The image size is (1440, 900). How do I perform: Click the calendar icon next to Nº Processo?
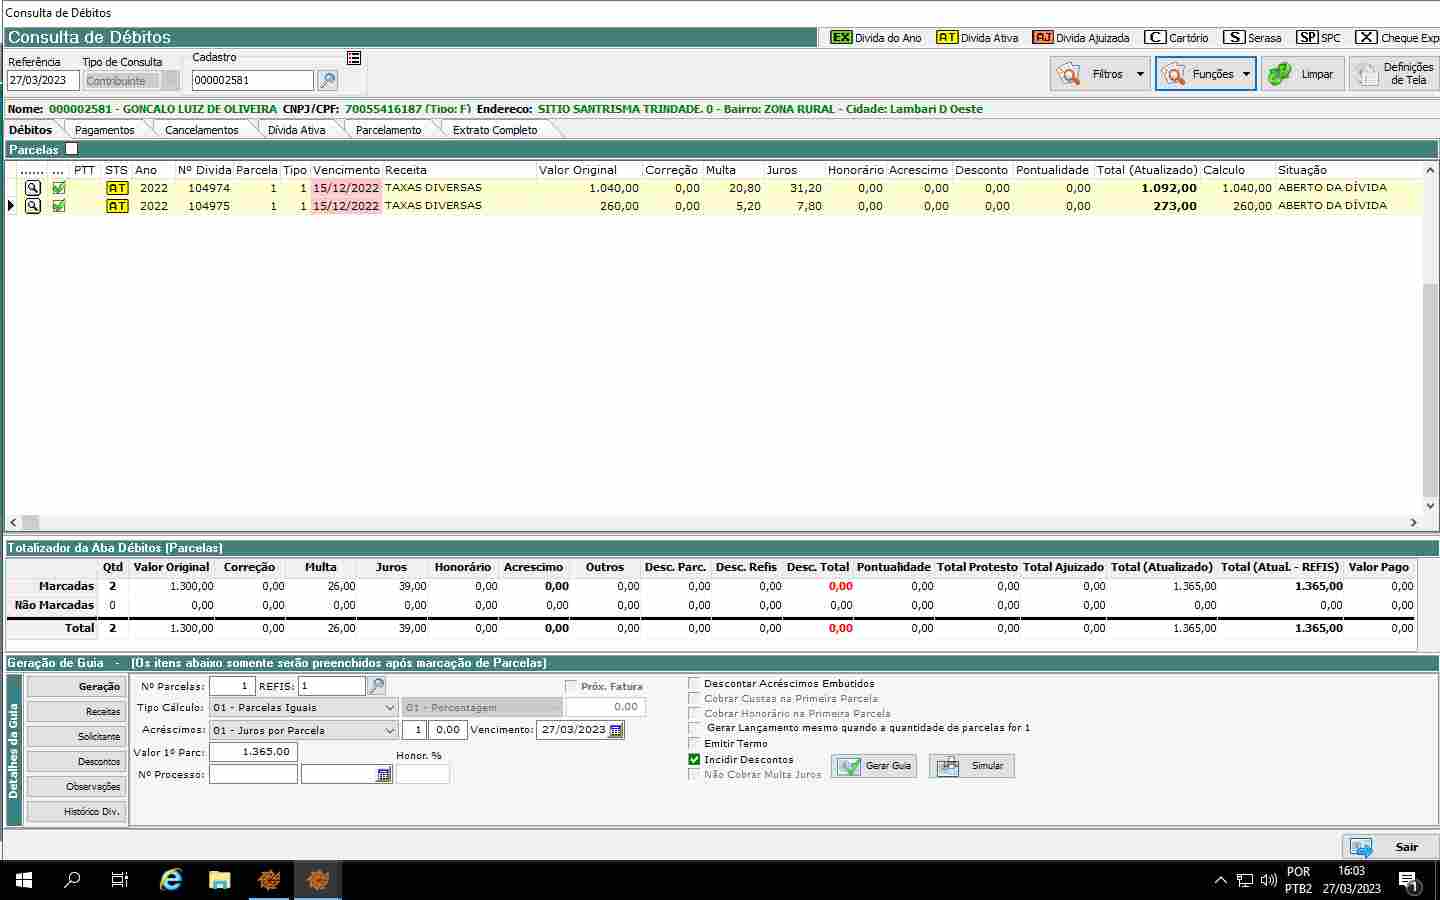pos(383,775)
